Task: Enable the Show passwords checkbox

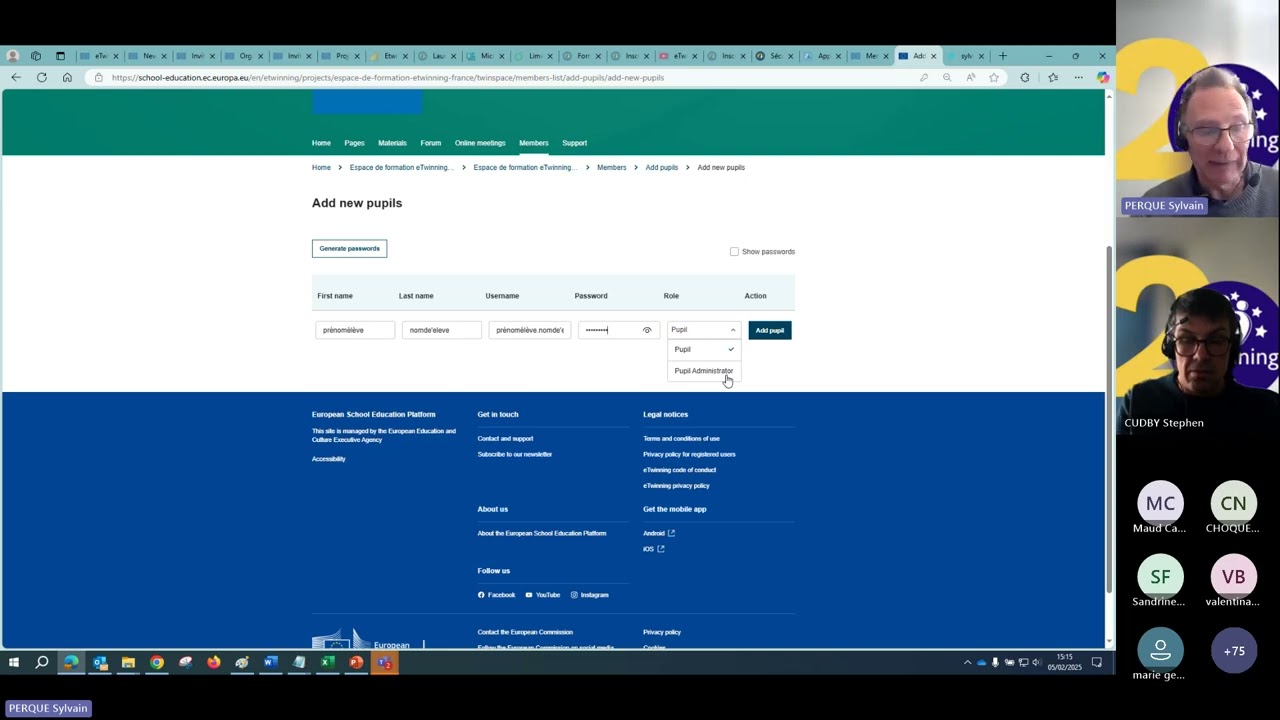Action: [x=734, y=252]
